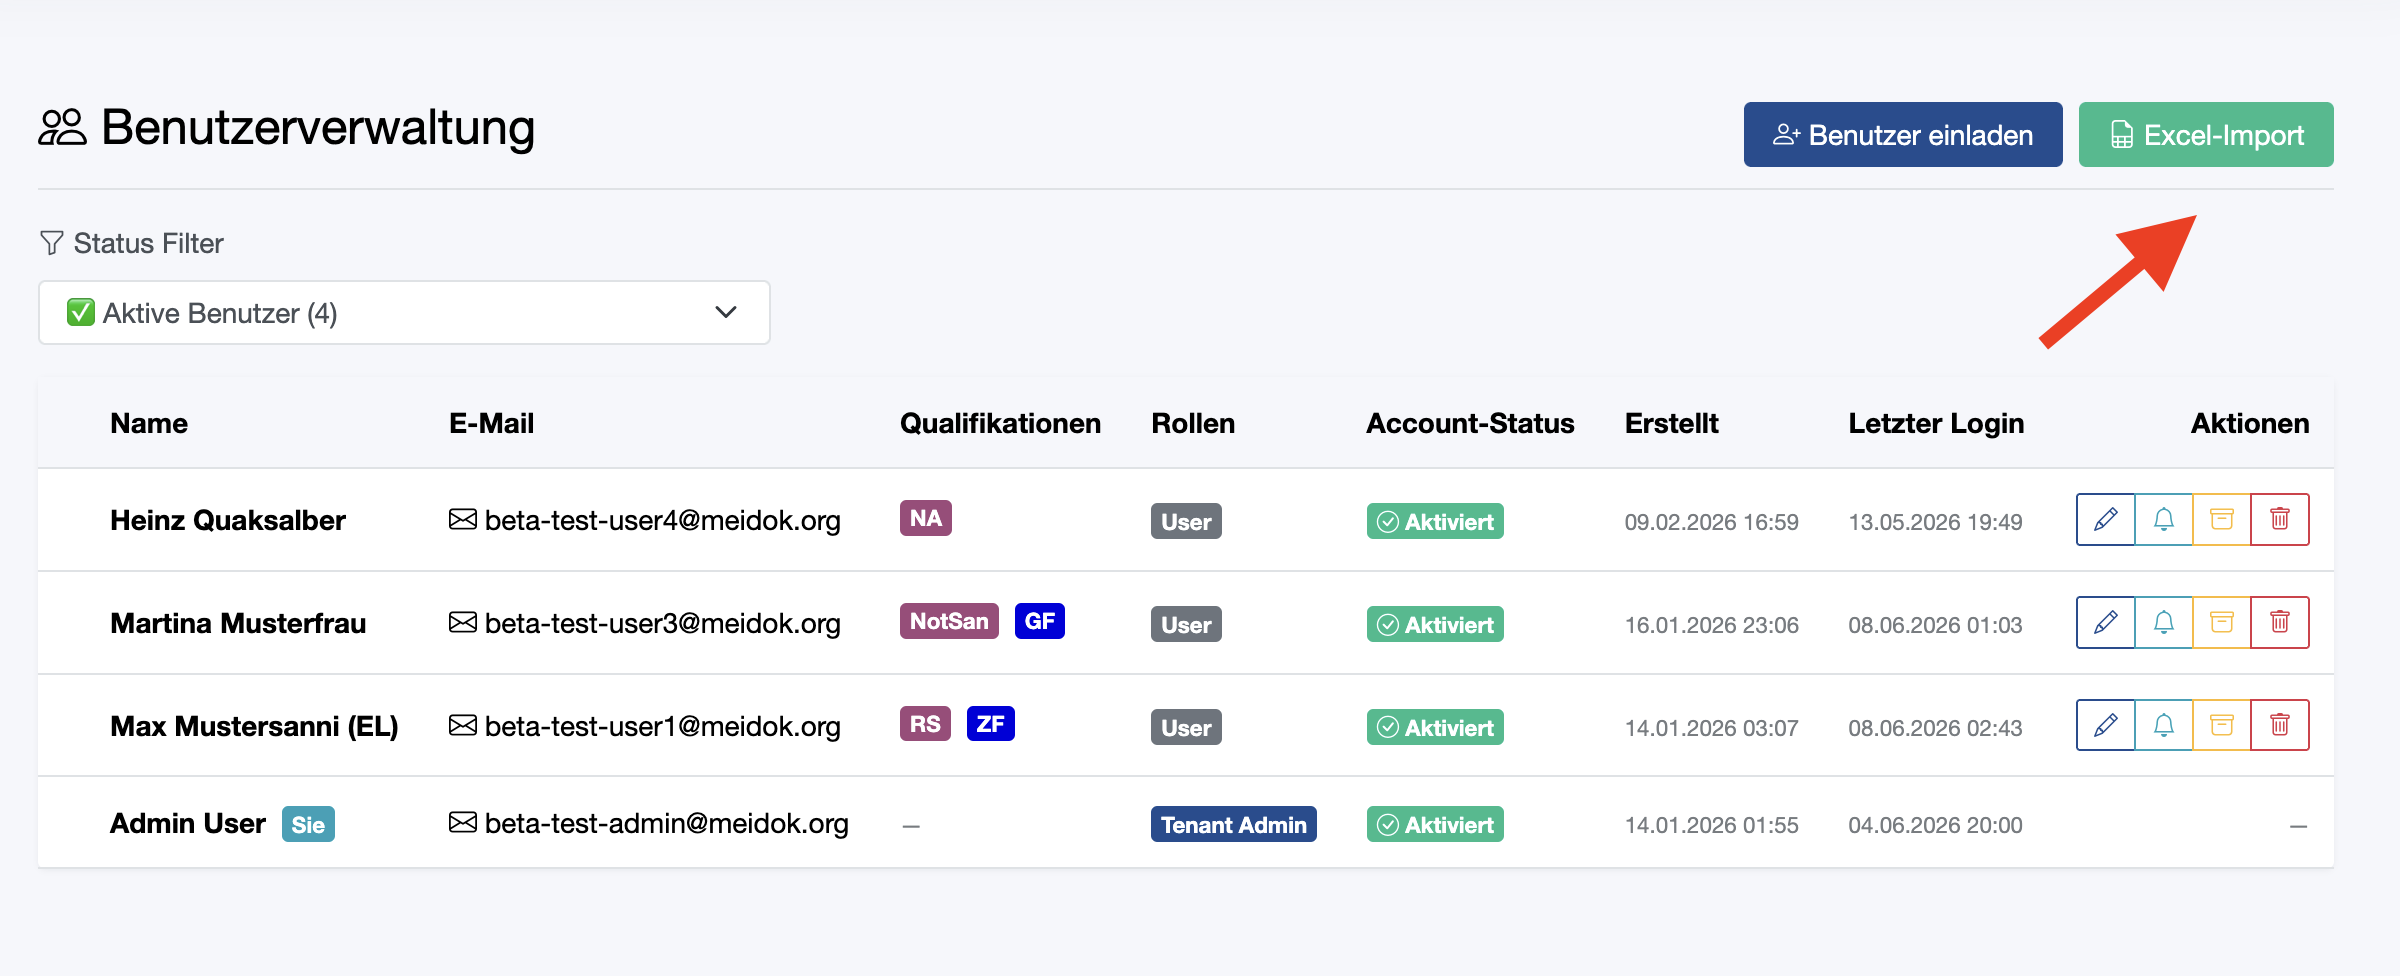Click email beta-test-user3@meidok.org
The height and width of the screenshot is (976, 2400).
[663, 623]
